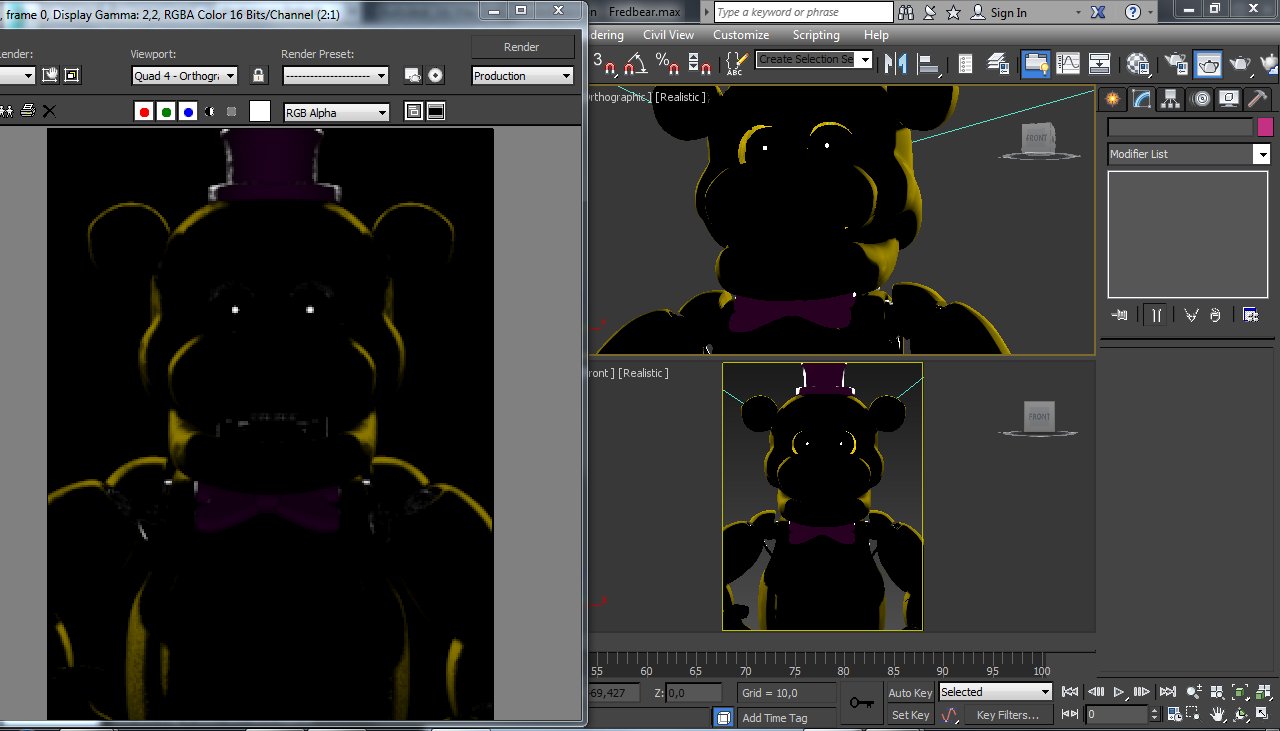Open the Schematic View icon
The image size is (1280, 731).
(1099, 64)
